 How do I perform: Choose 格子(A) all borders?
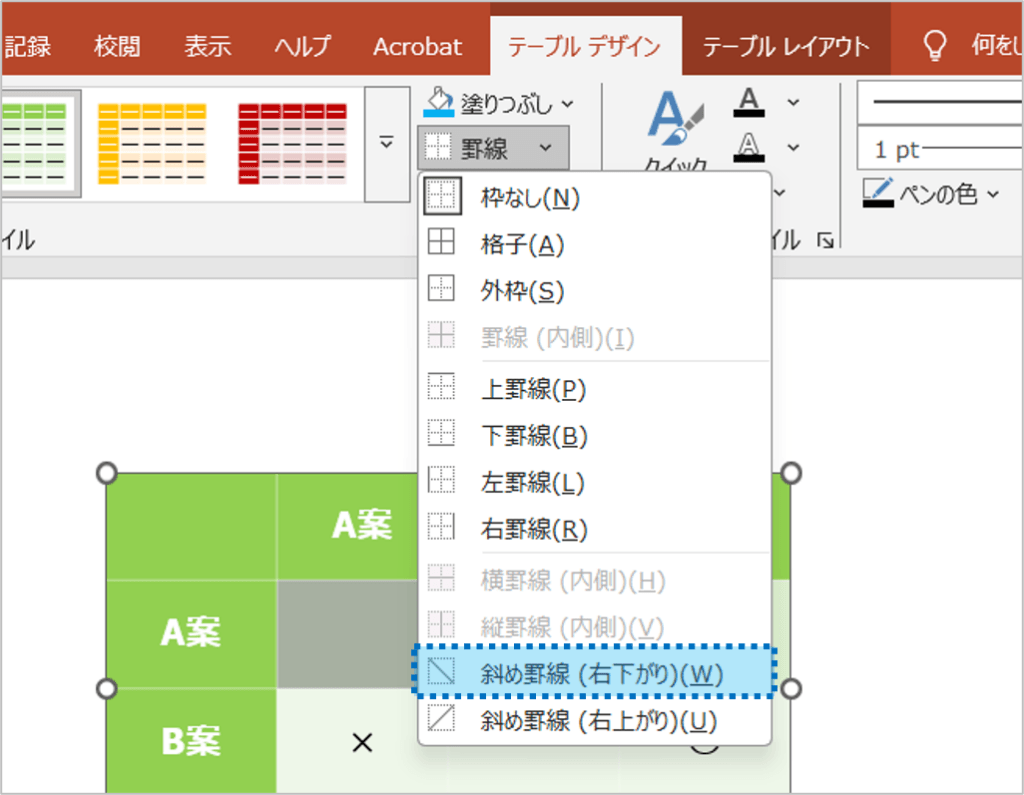[595, 244]
